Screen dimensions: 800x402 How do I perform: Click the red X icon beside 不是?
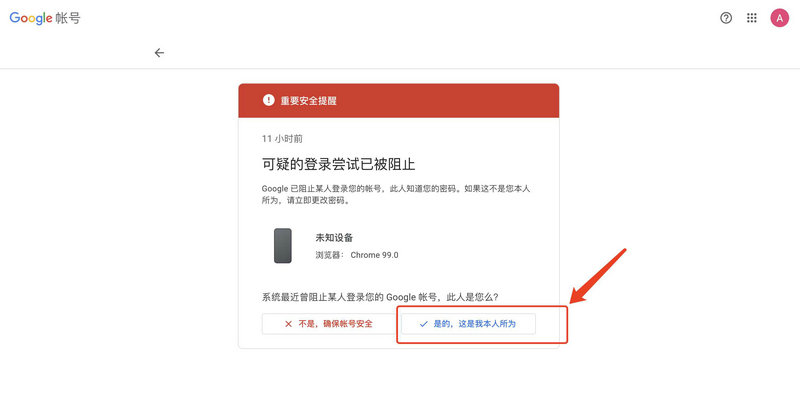click(x=288, y=324)
